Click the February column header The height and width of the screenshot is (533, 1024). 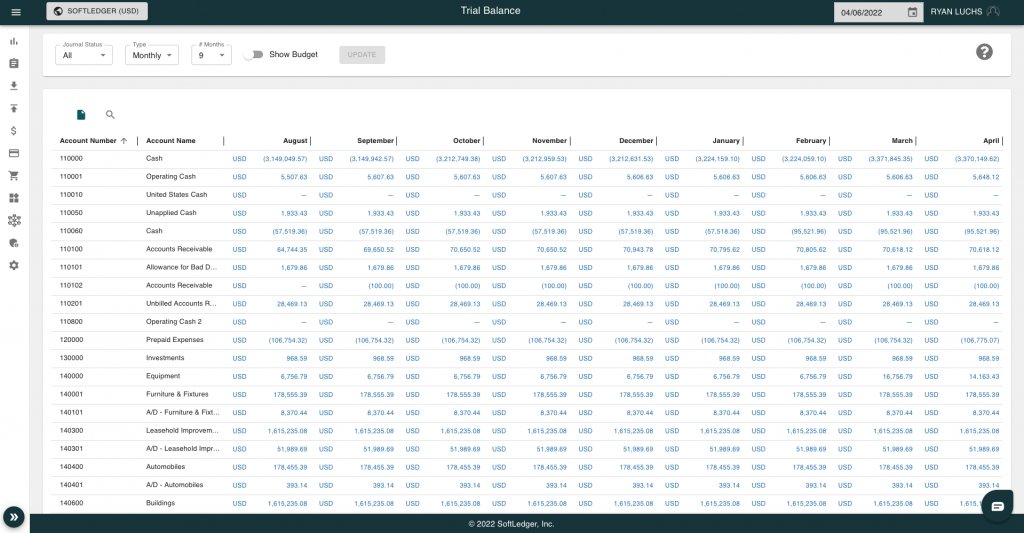tap(811, 140)
